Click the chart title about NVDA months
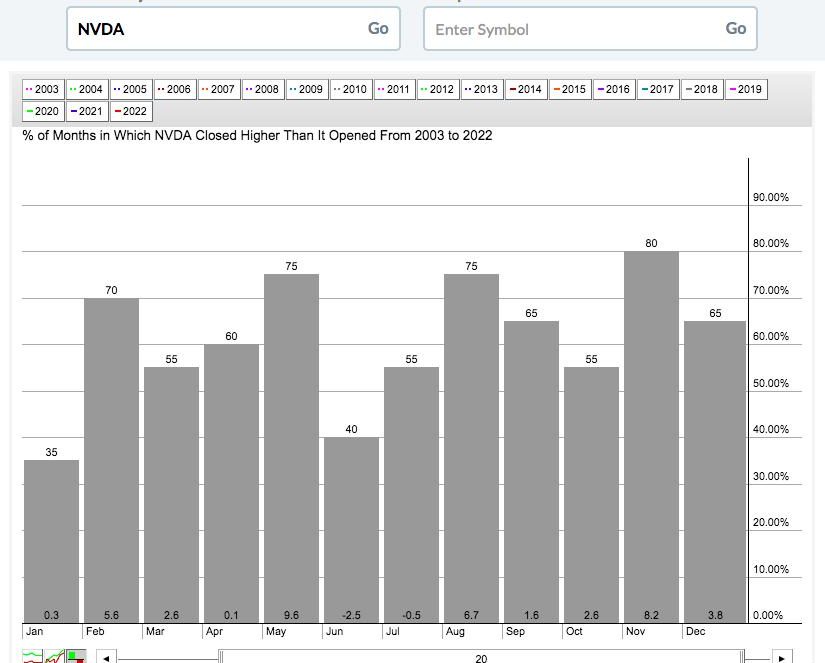Screen dimensions: 825x663 click(257, 136)
